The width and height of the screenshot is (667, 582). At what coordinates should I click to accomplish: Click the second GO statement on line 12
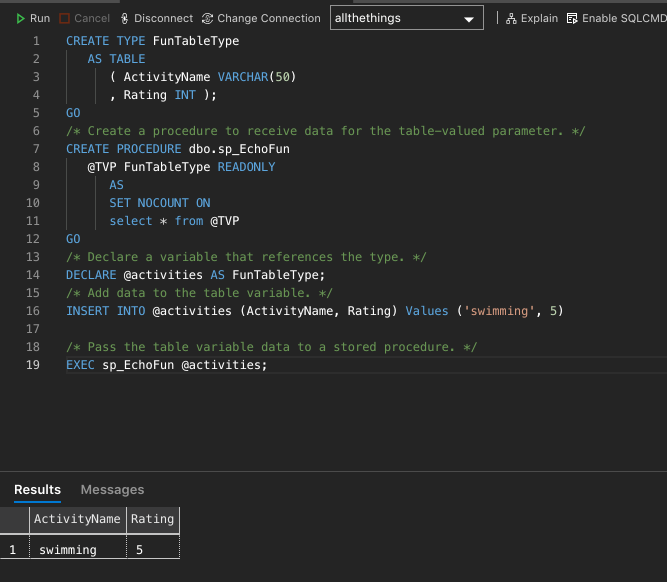[x=73, y=239]
